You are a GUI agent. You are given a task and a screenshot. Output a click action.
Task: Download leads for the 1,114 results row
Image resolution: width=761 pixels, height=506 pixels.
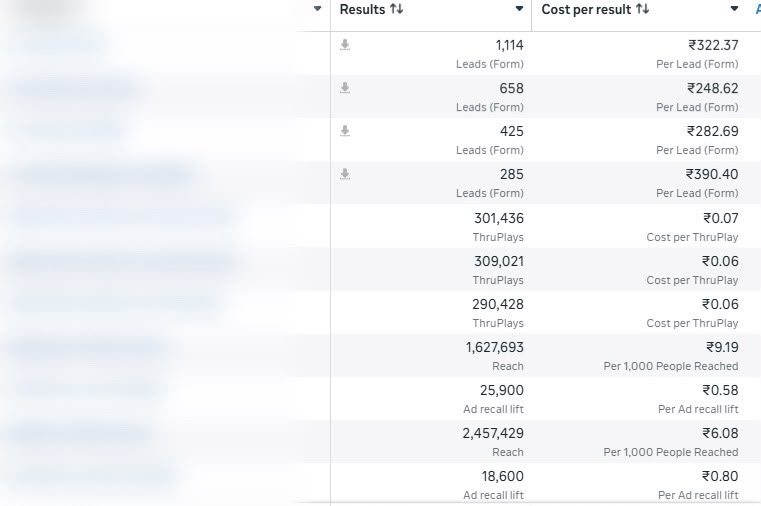345,45
